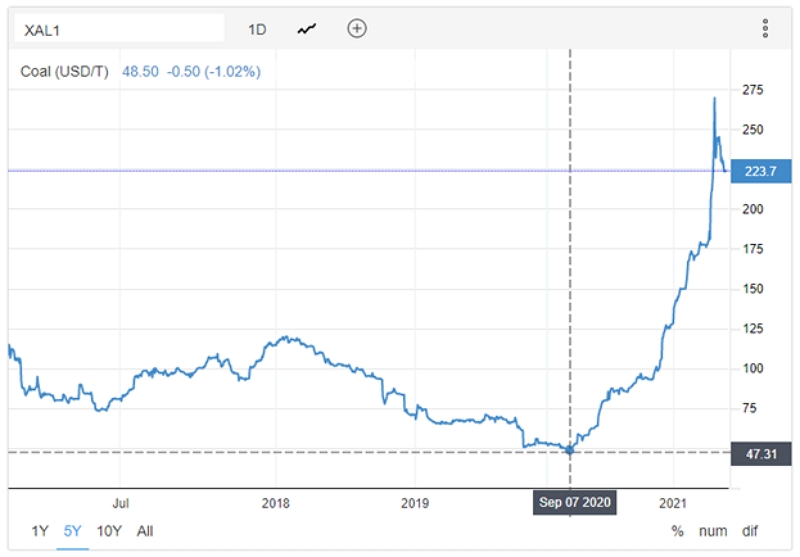Screen dimensions: 800x557
Task: Click the 2018 axis label
Action: (276, 503)
